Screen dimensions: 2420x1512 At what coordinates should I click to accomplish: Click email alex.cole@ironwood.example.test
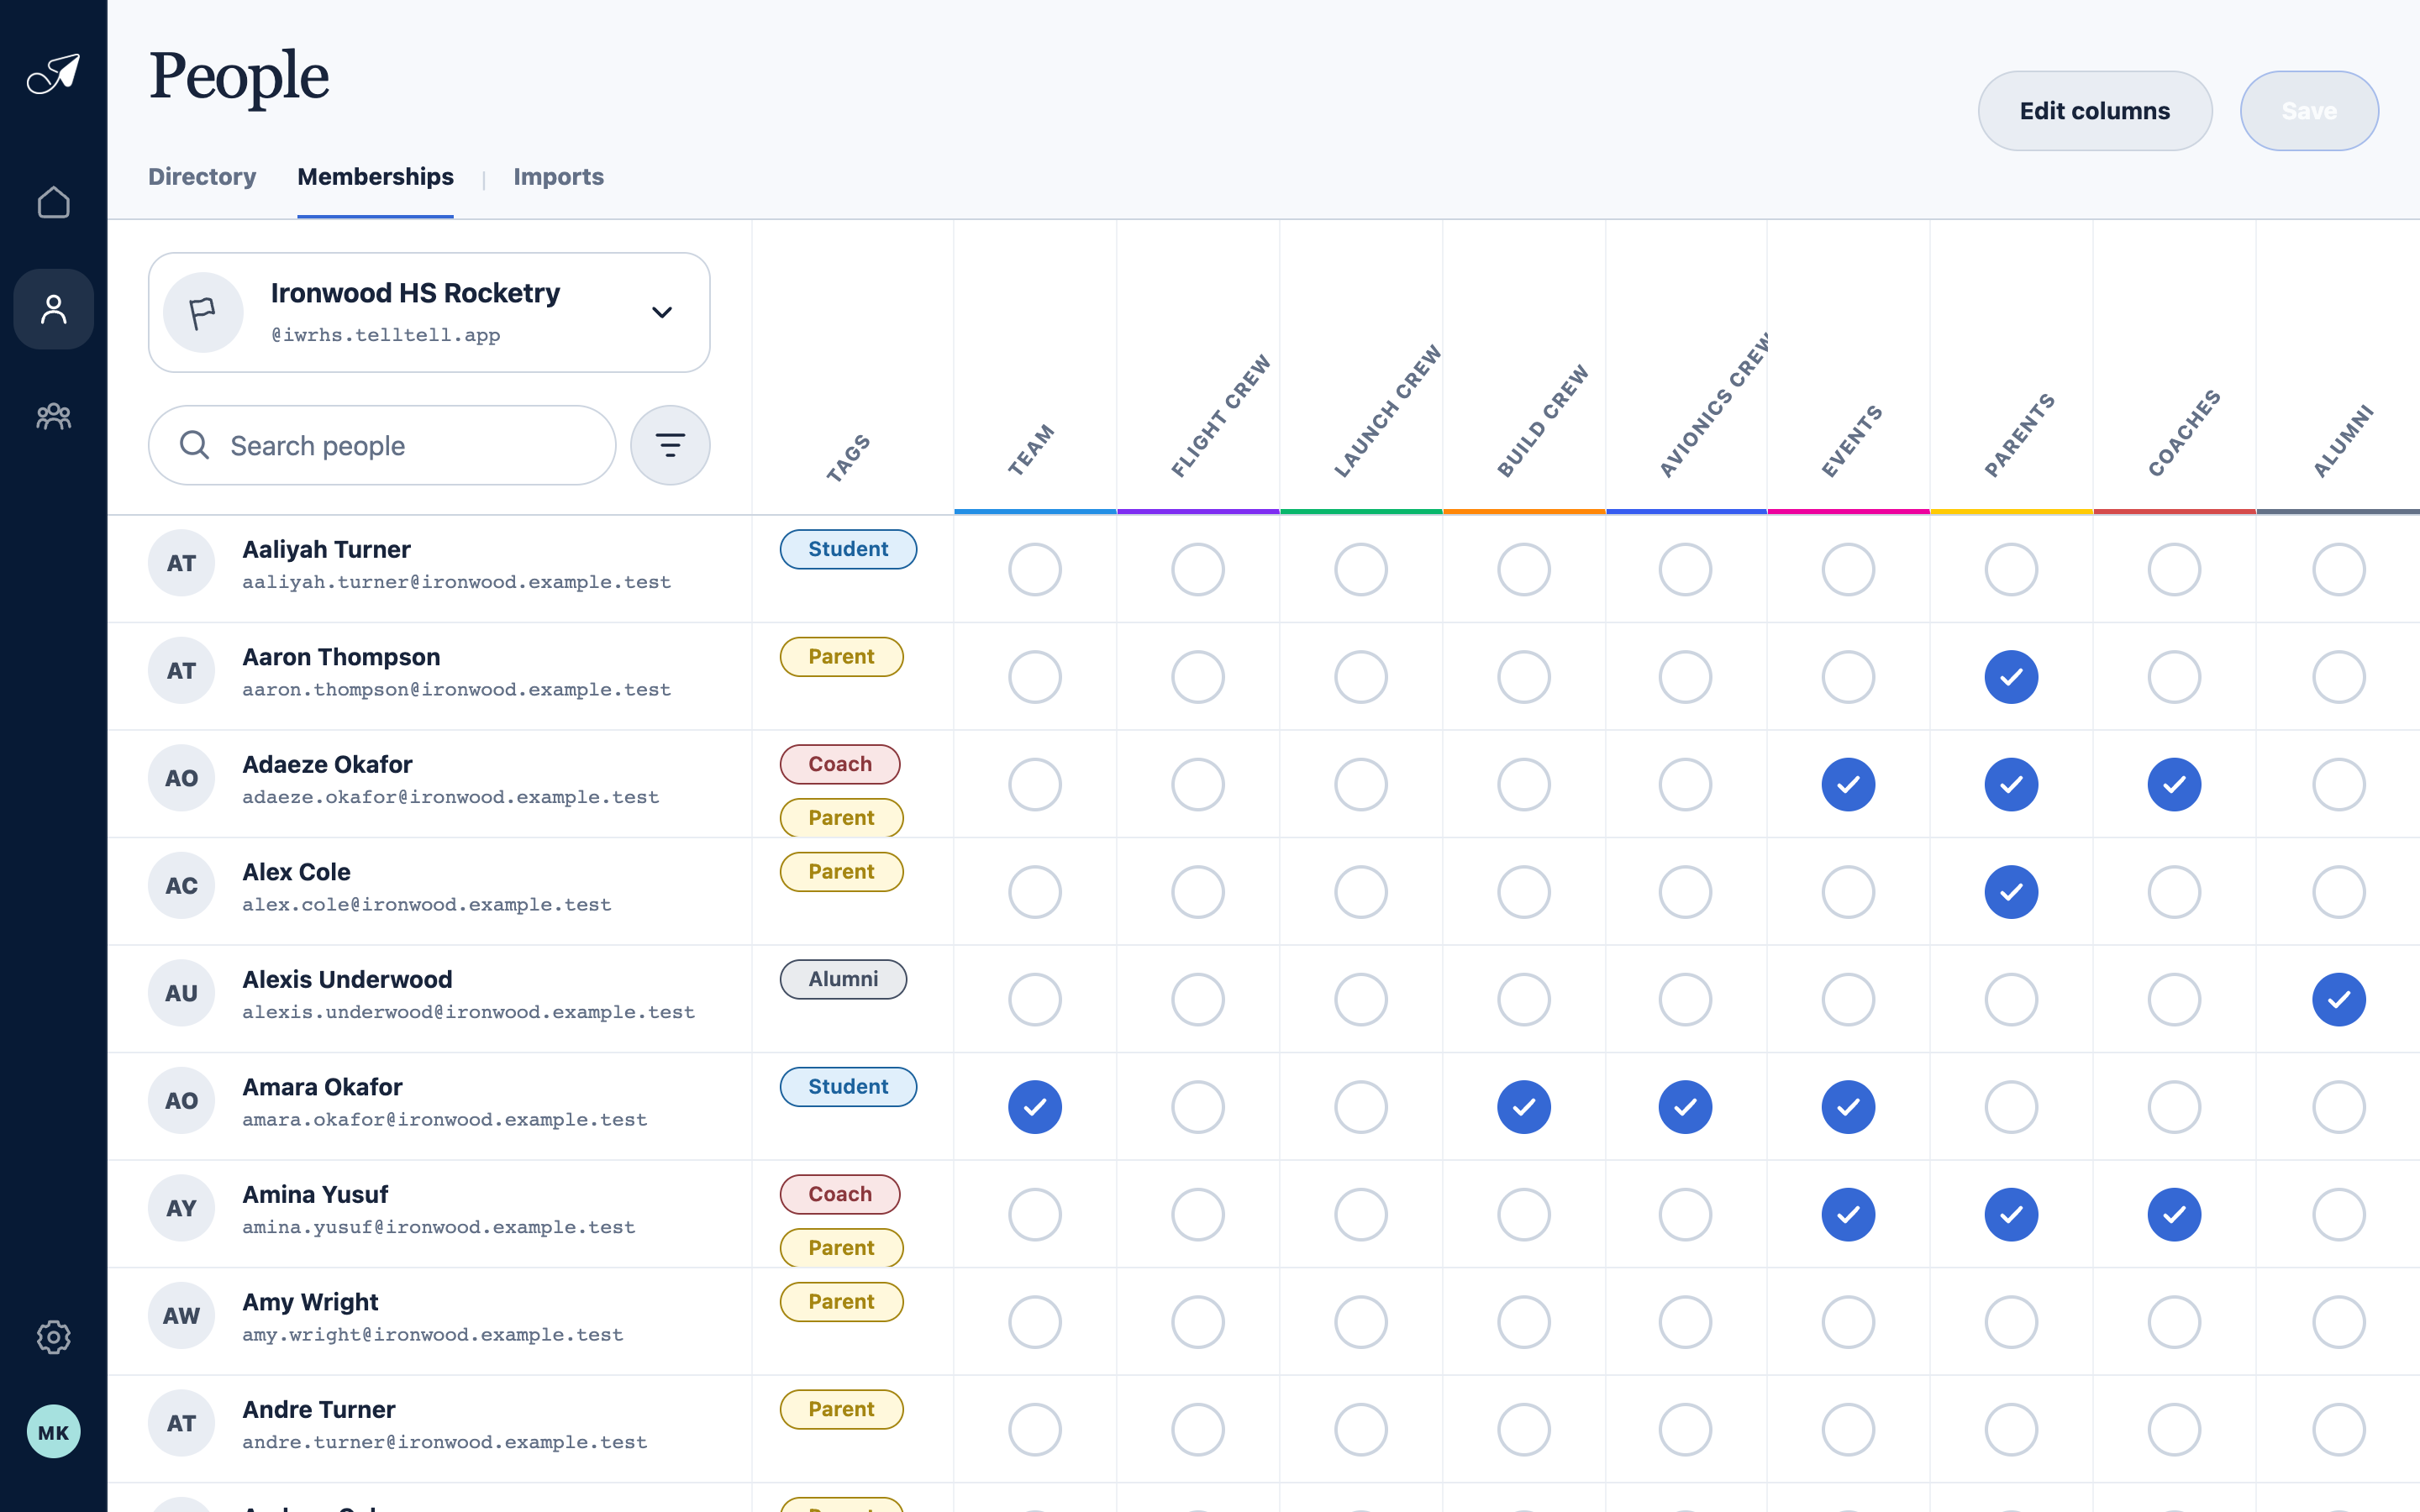(x=426, y=905)
